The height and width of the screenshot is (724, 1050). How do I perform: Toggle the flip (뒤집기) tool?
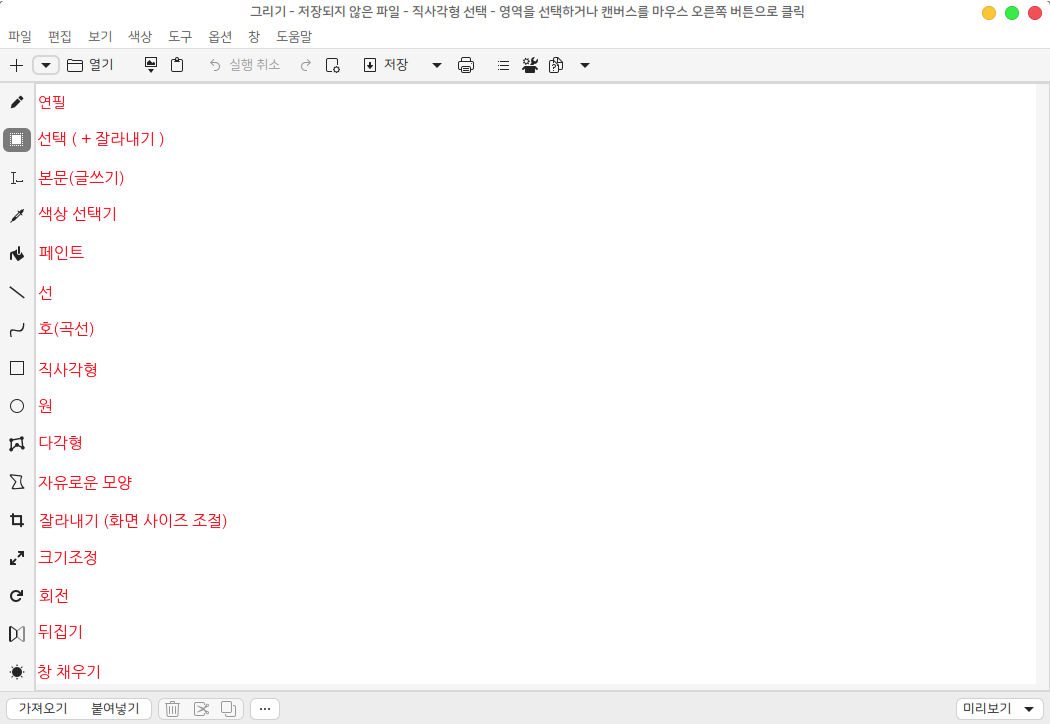point(17,634)
